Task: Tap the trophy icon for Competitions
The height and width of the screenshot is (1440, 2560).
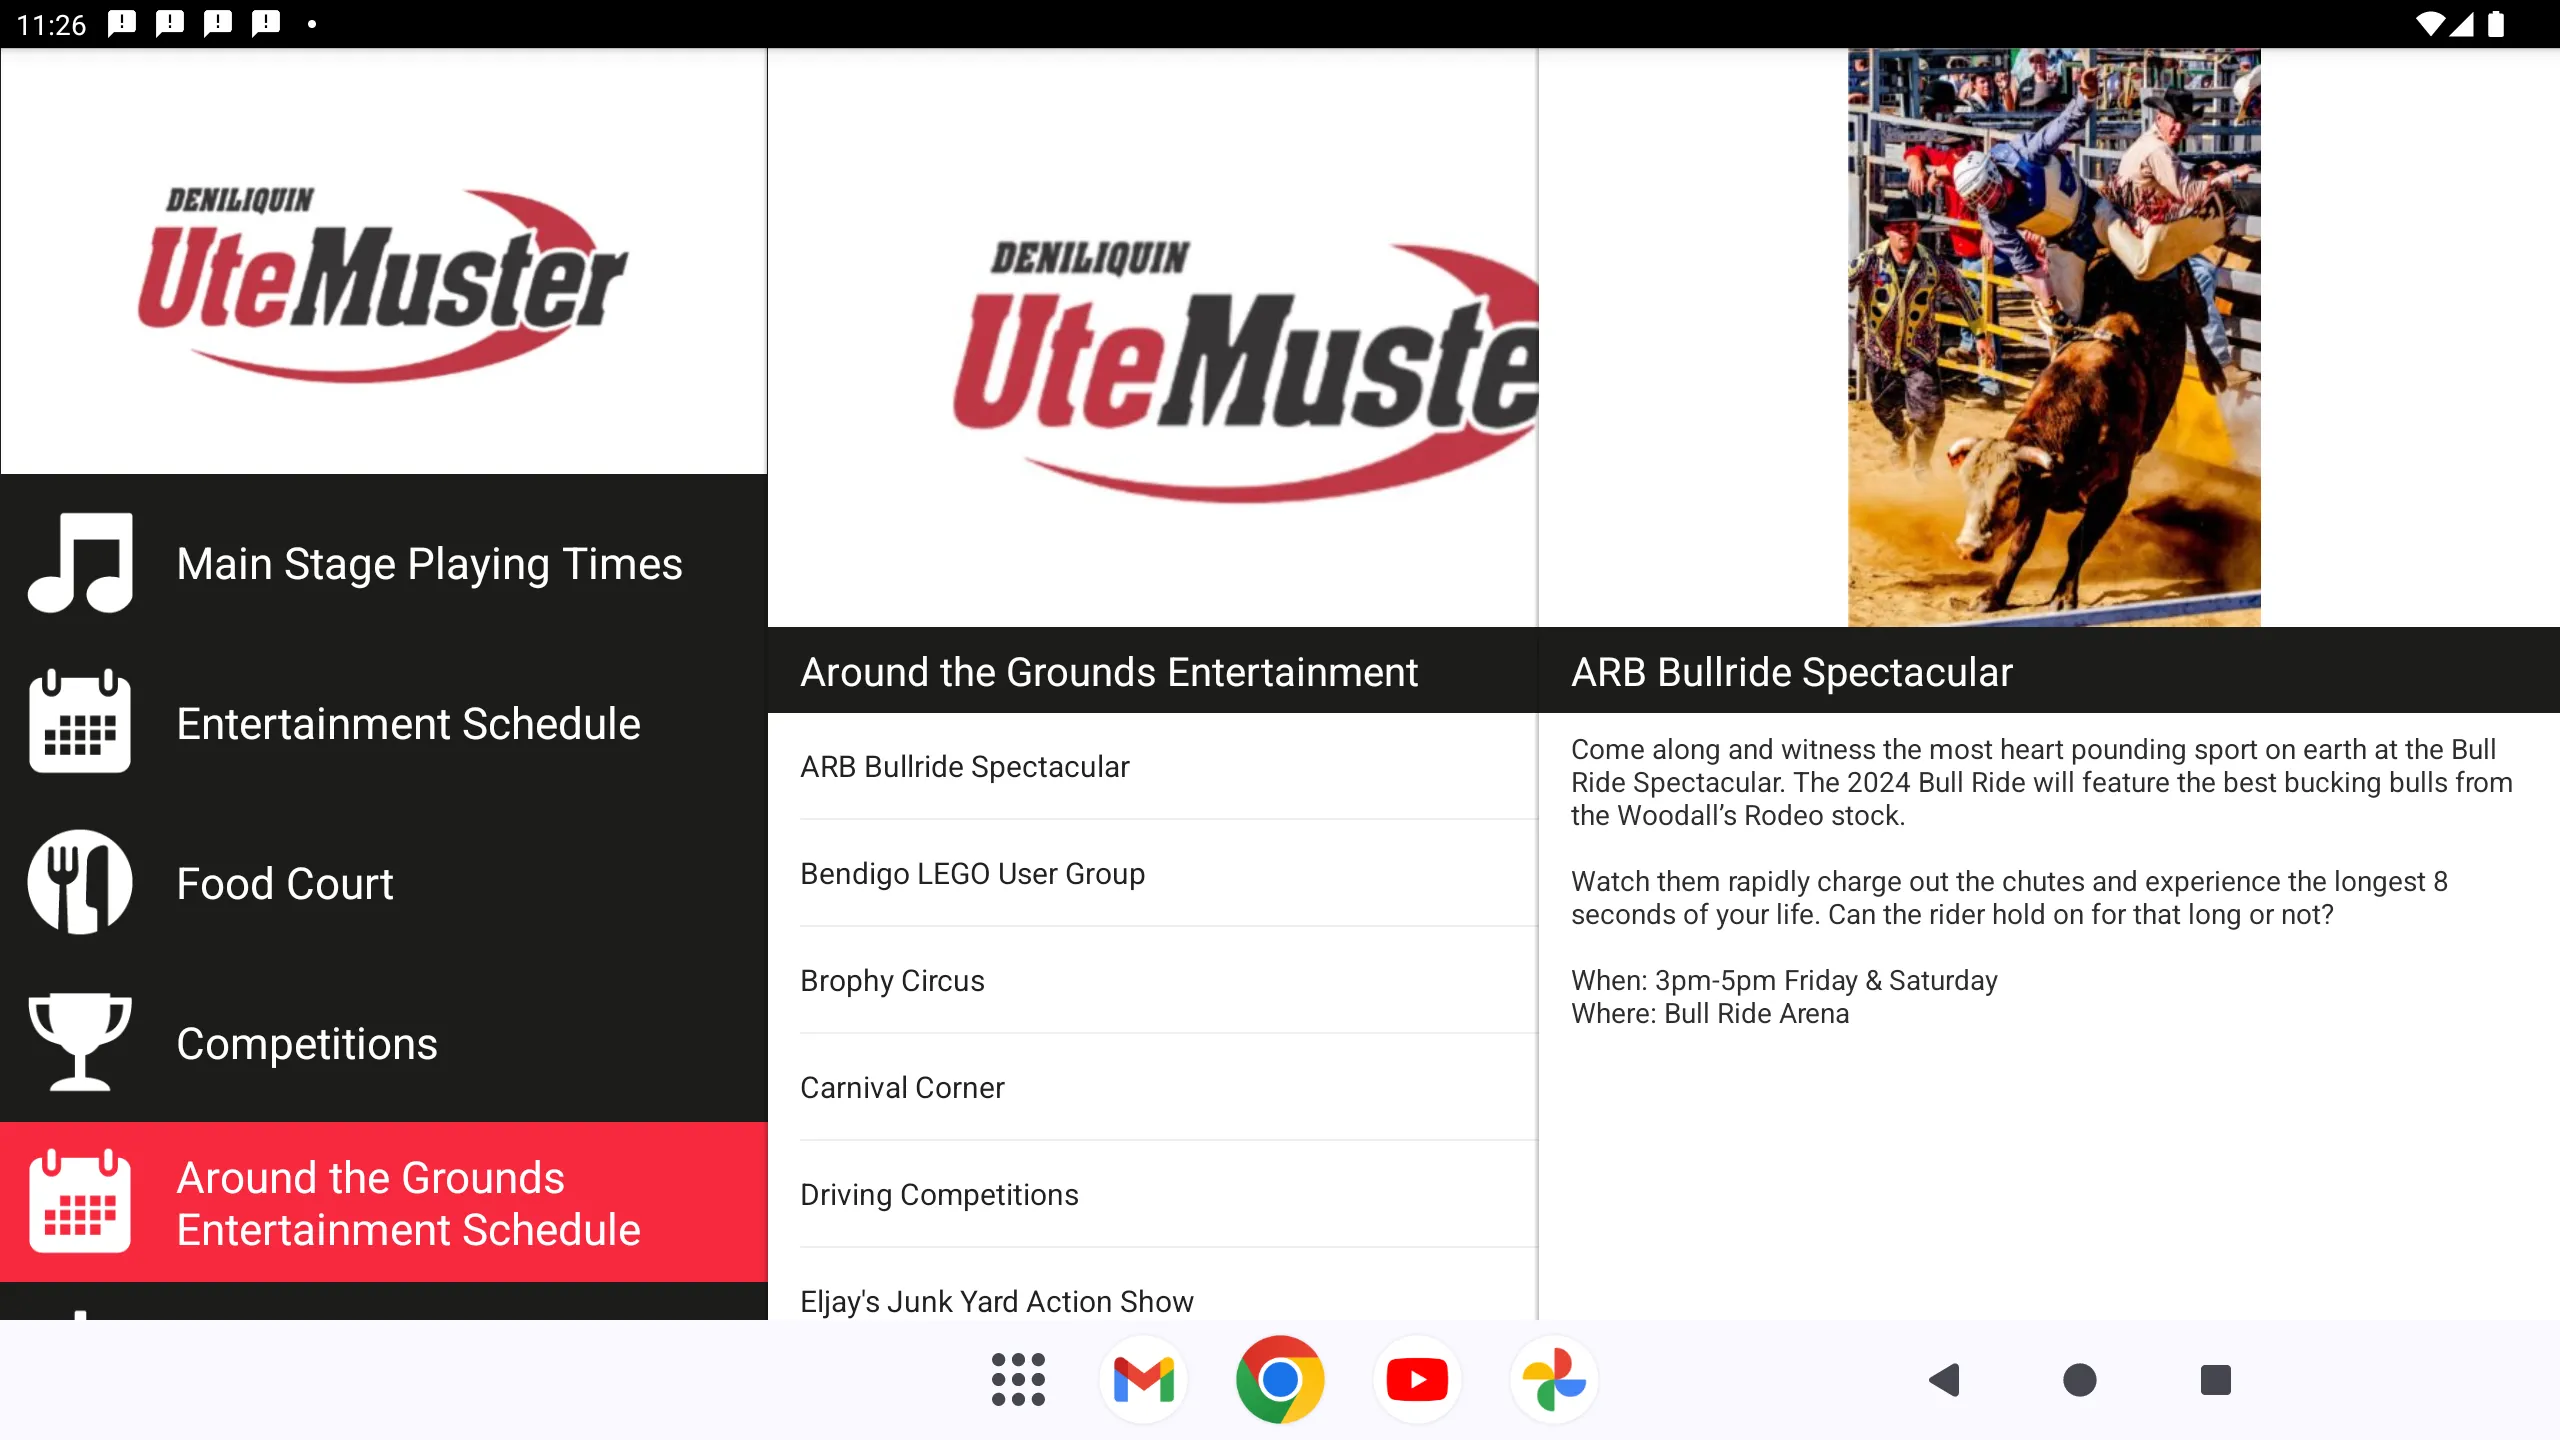Action: 80,1042
